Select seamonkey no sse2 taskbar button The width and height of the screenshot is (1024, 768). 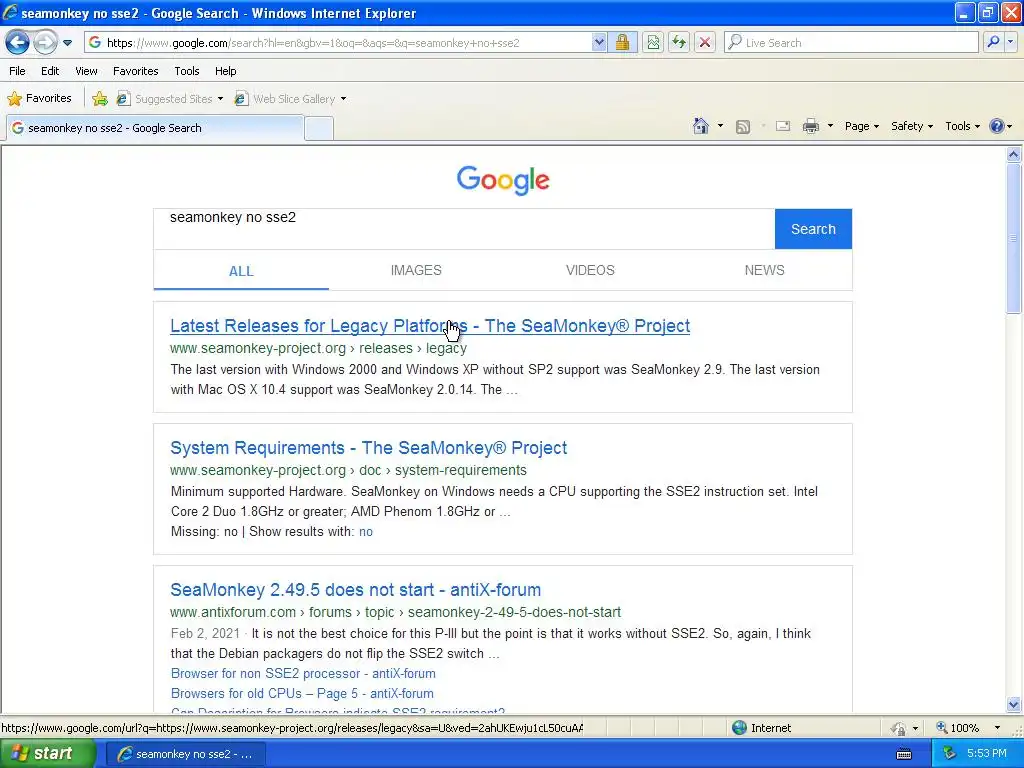click(185, 754)
